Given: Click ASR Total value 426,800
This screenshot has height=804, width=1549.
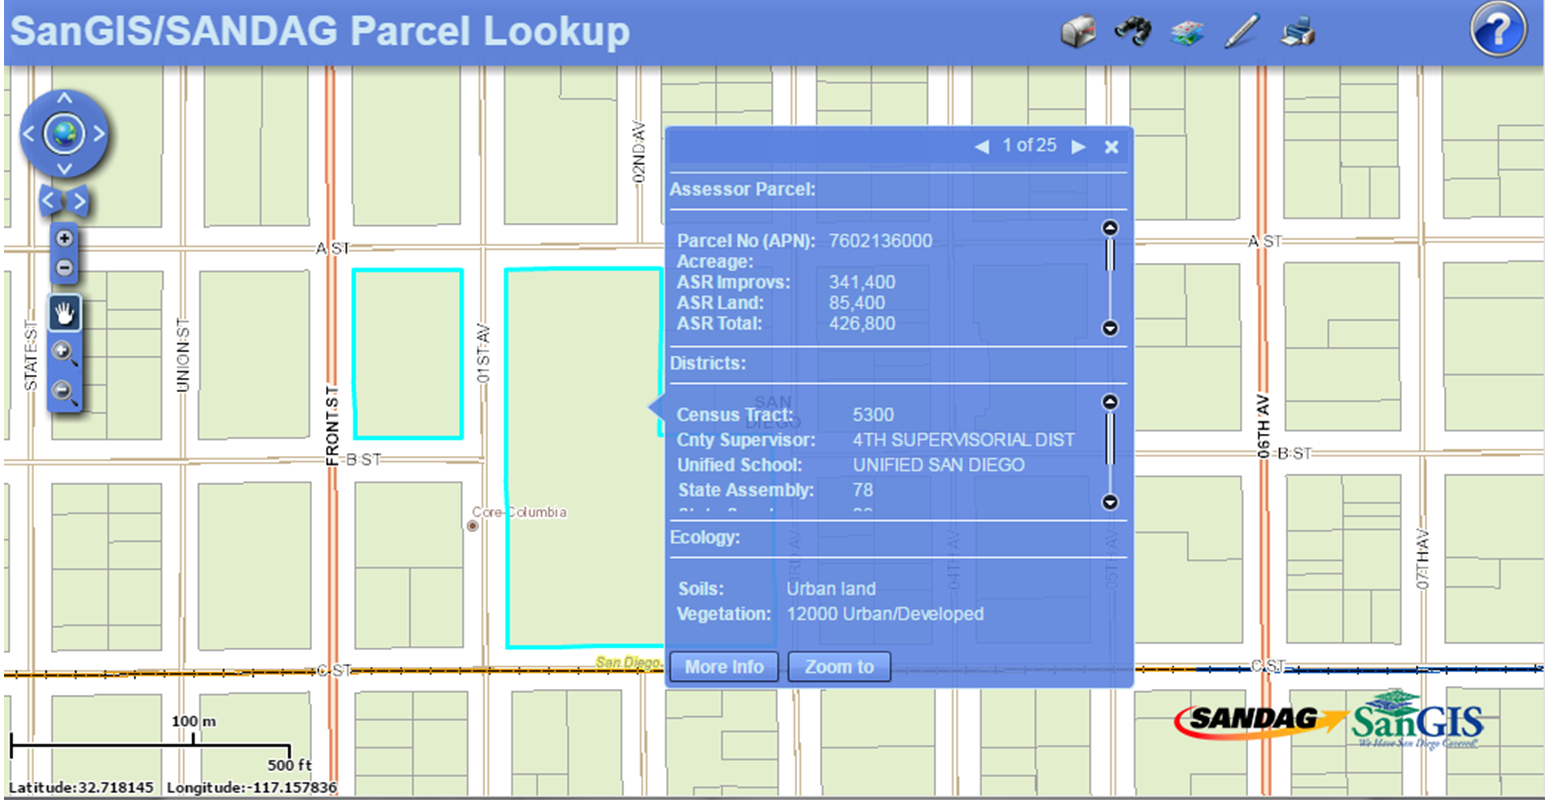Looking at the screenshot, I should point(862,324).
